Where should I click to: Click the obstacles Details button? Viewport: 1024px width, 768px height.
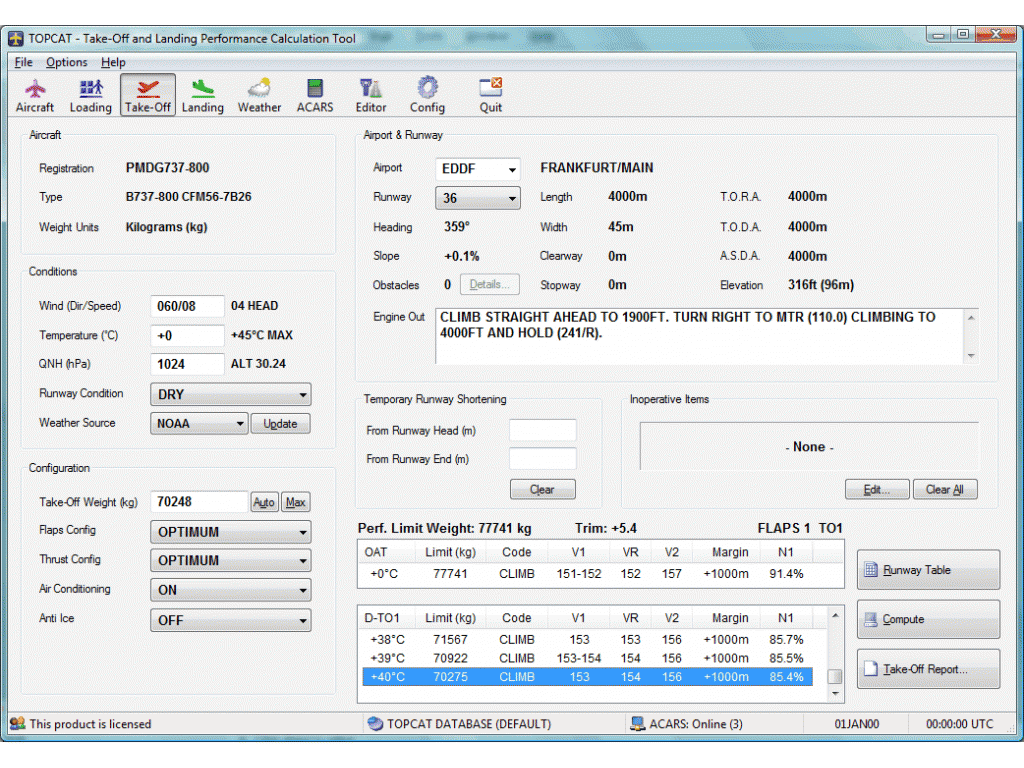(x=489, y=285)
